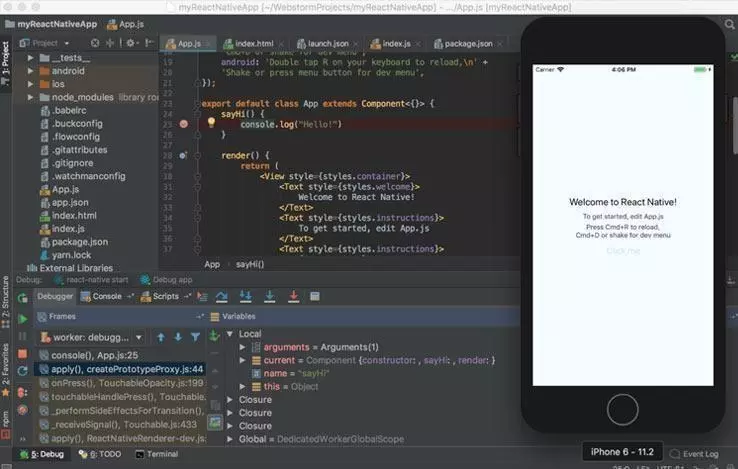Expand the arguments variable
The image size is (738, 469).
click(x=242, y=347)
